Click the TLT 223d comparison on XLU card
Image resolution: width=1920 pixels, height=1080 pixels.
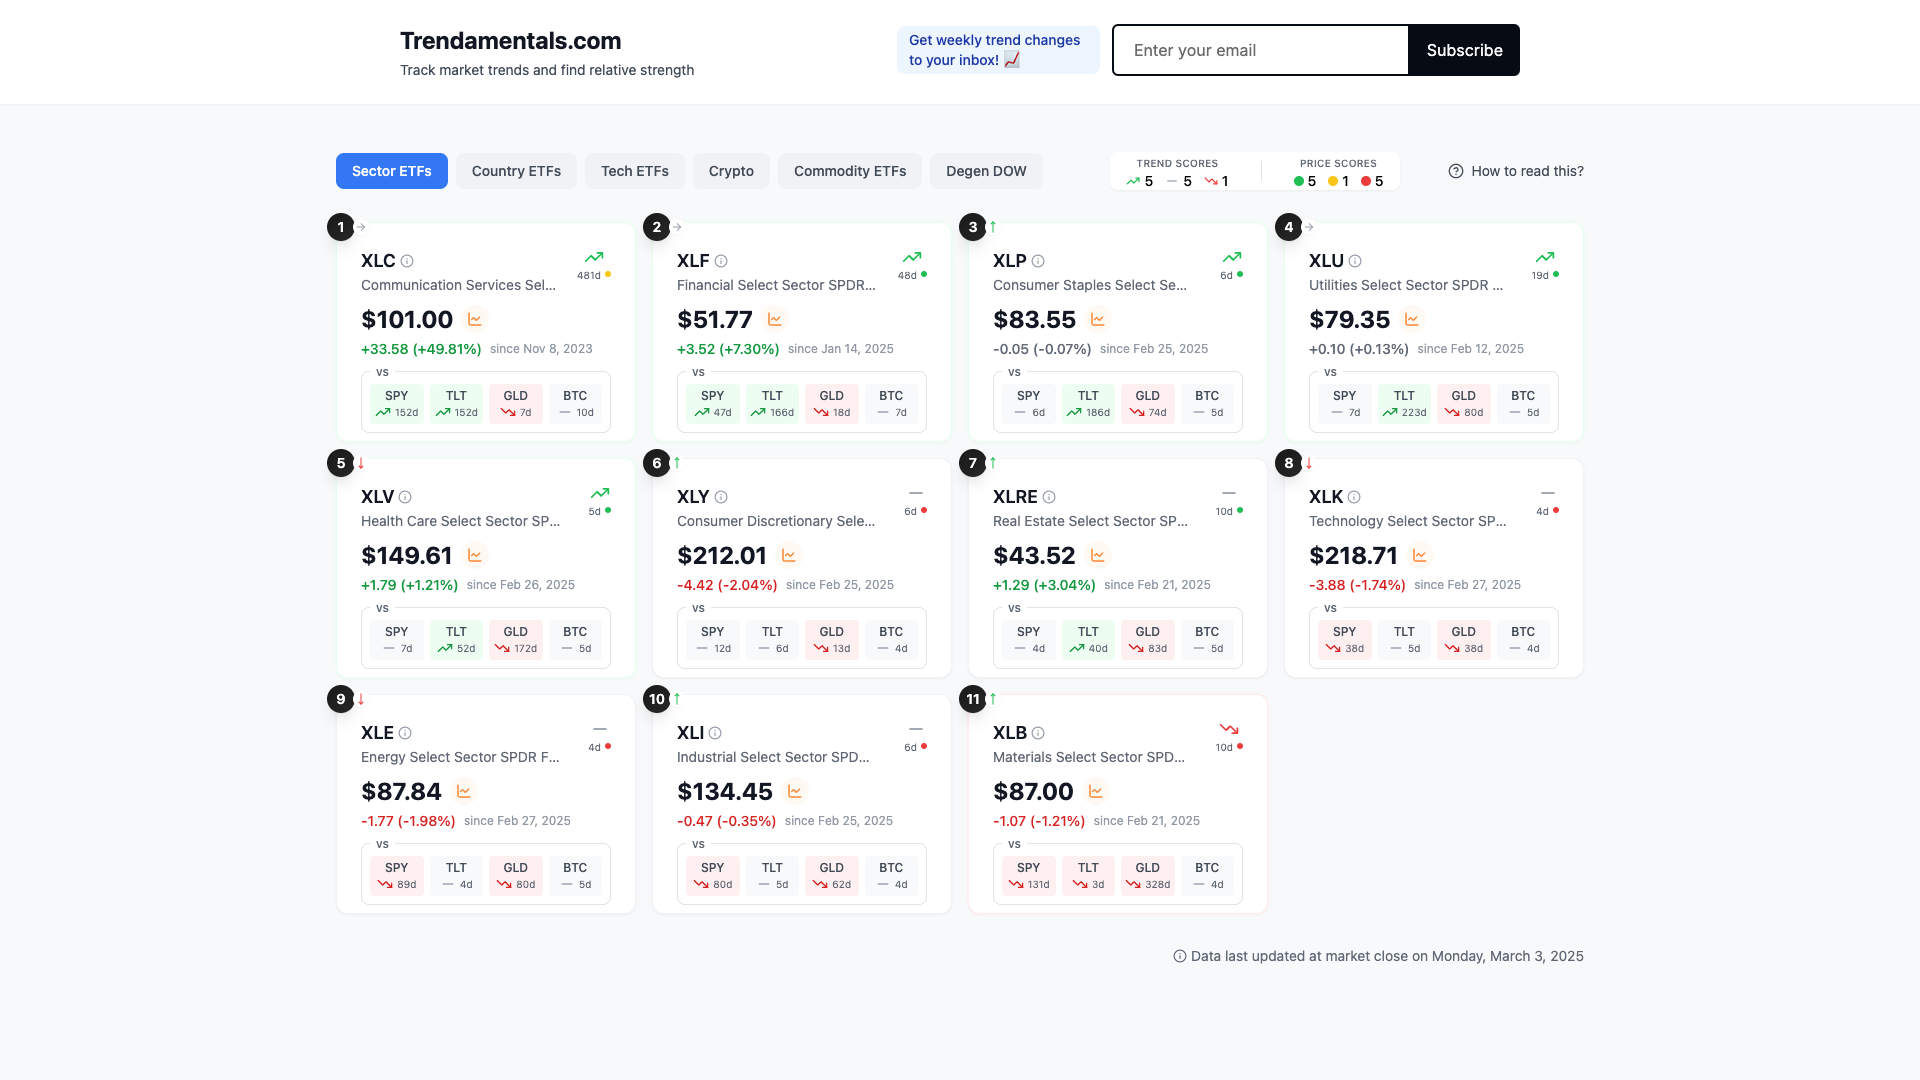coord(1404,404)
